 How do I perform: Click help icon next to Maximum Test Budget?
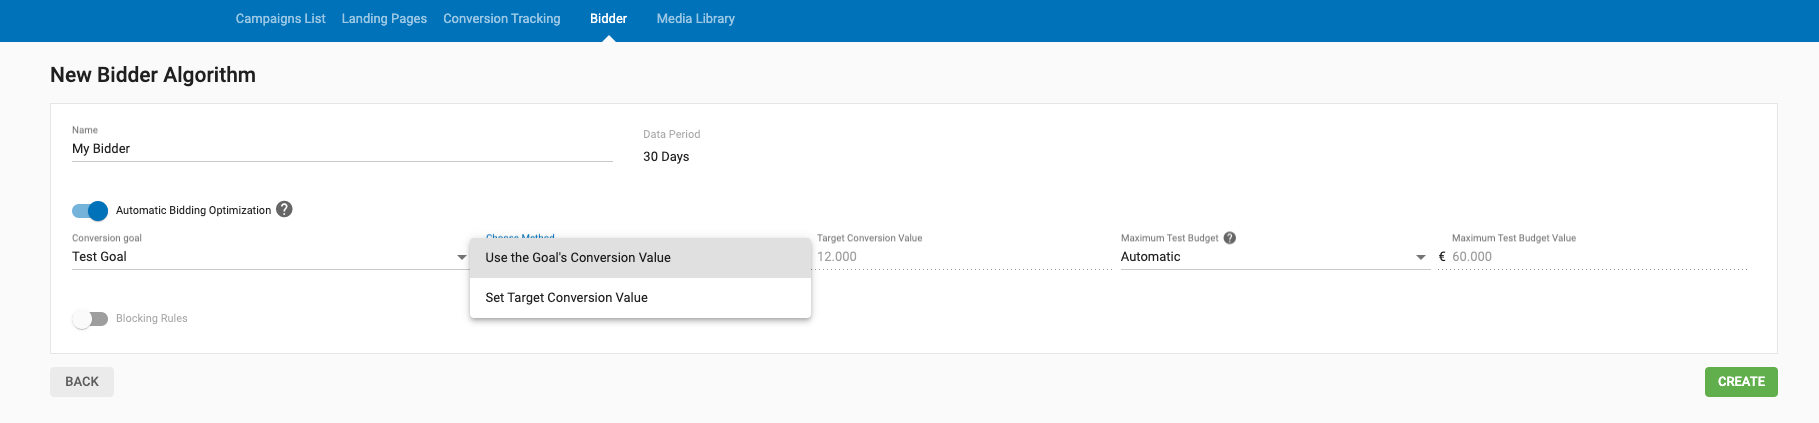coord(1230,238)
